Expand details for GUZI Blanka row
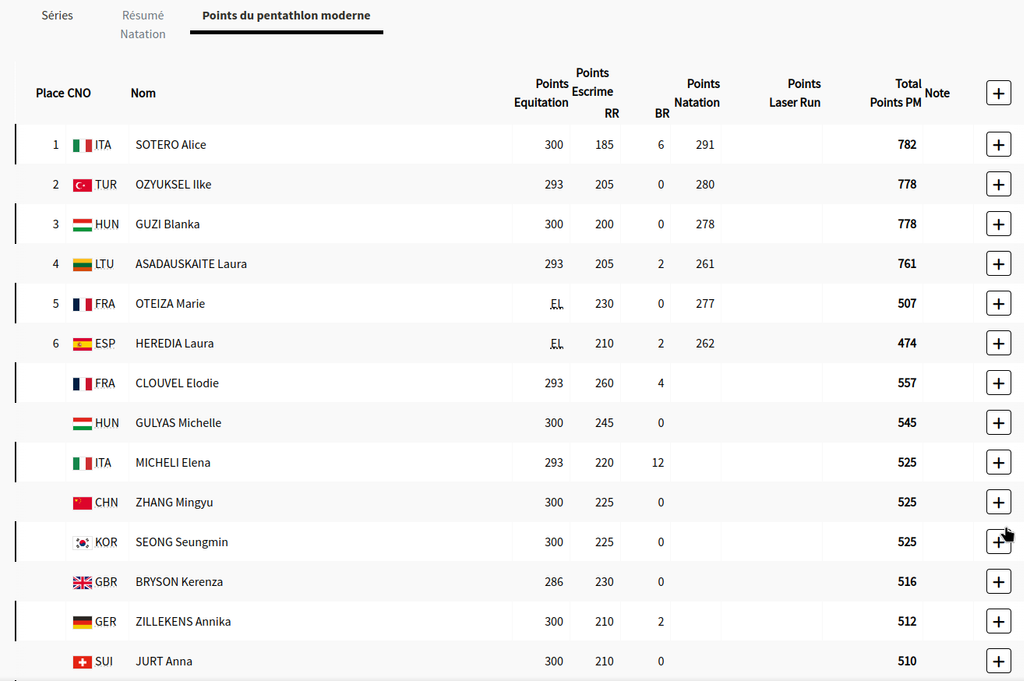 coord(998,224)
